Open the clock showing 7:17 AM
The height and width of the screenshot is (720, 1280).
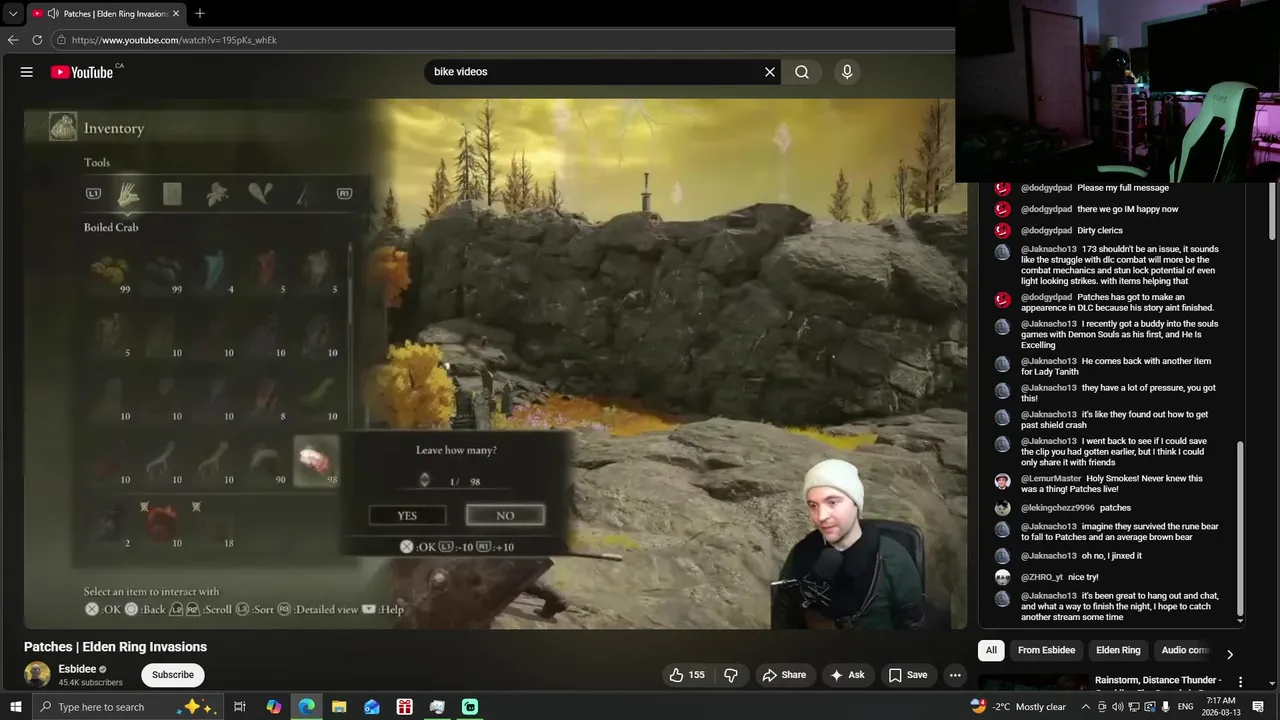point(1220,707)
